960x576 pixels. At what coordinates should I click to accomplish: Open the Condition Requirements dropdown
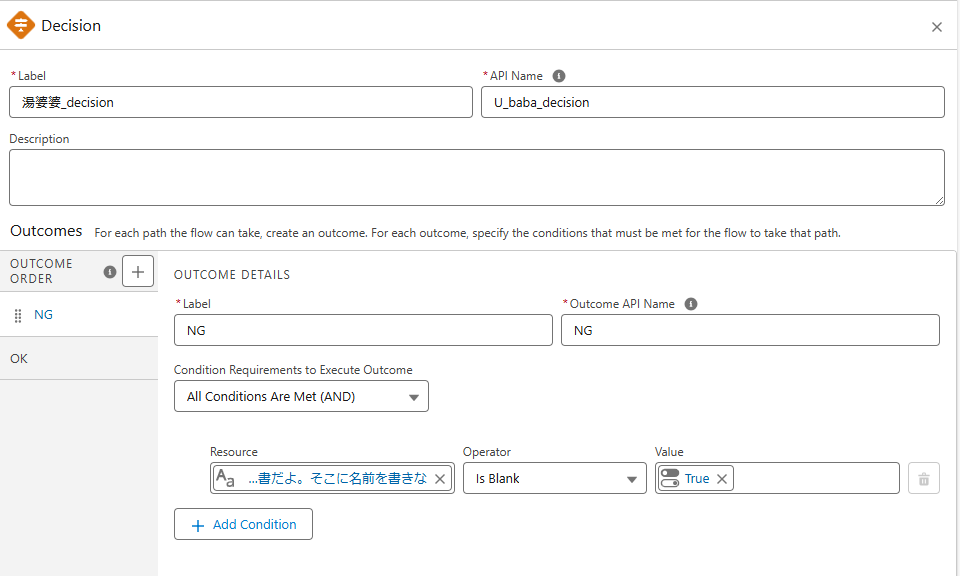pos(301,397)
